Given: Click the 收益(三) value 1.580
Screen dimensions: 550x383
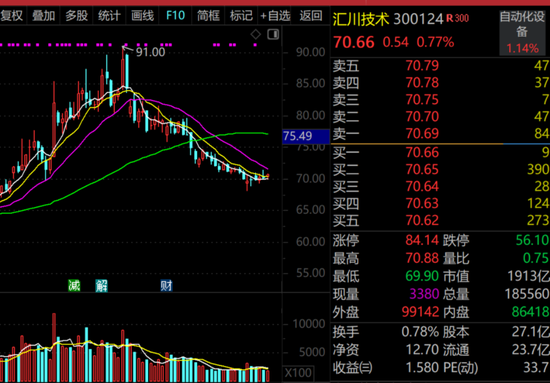Looking at the screenshot, I should coord(422,368).
